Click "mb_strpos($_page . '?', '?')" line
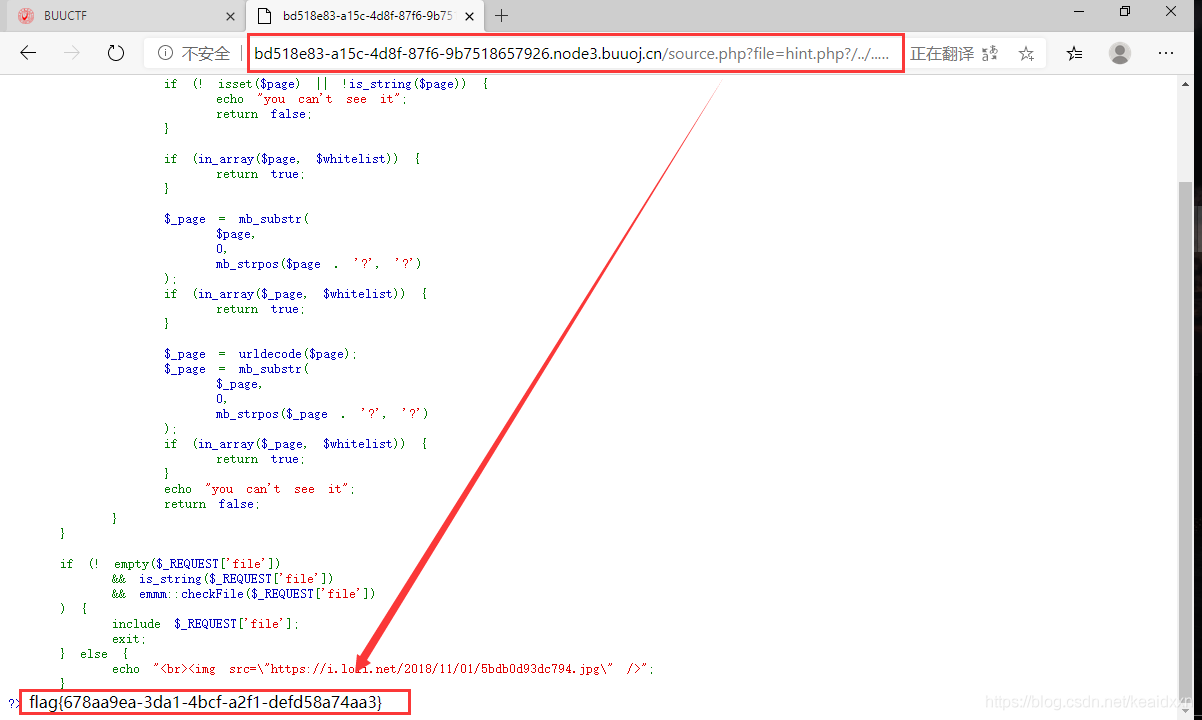The image size is (1202, 720). coord(322,414)
